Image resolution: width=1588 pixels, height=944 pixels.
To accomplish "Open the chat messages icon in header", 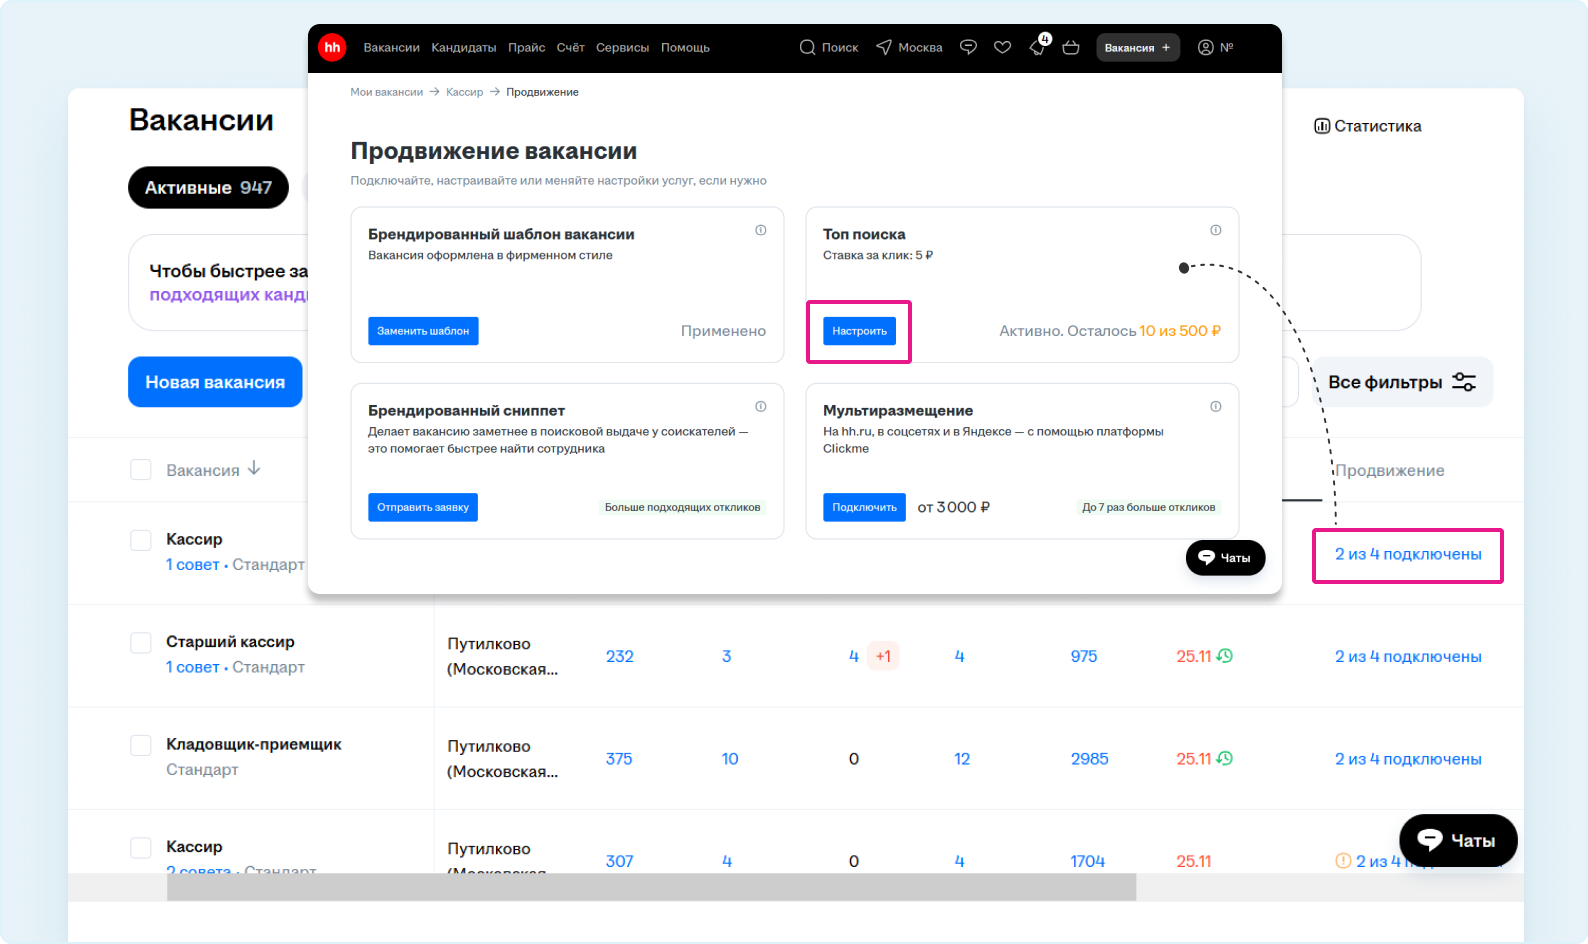I will click(x=968, y=47).
